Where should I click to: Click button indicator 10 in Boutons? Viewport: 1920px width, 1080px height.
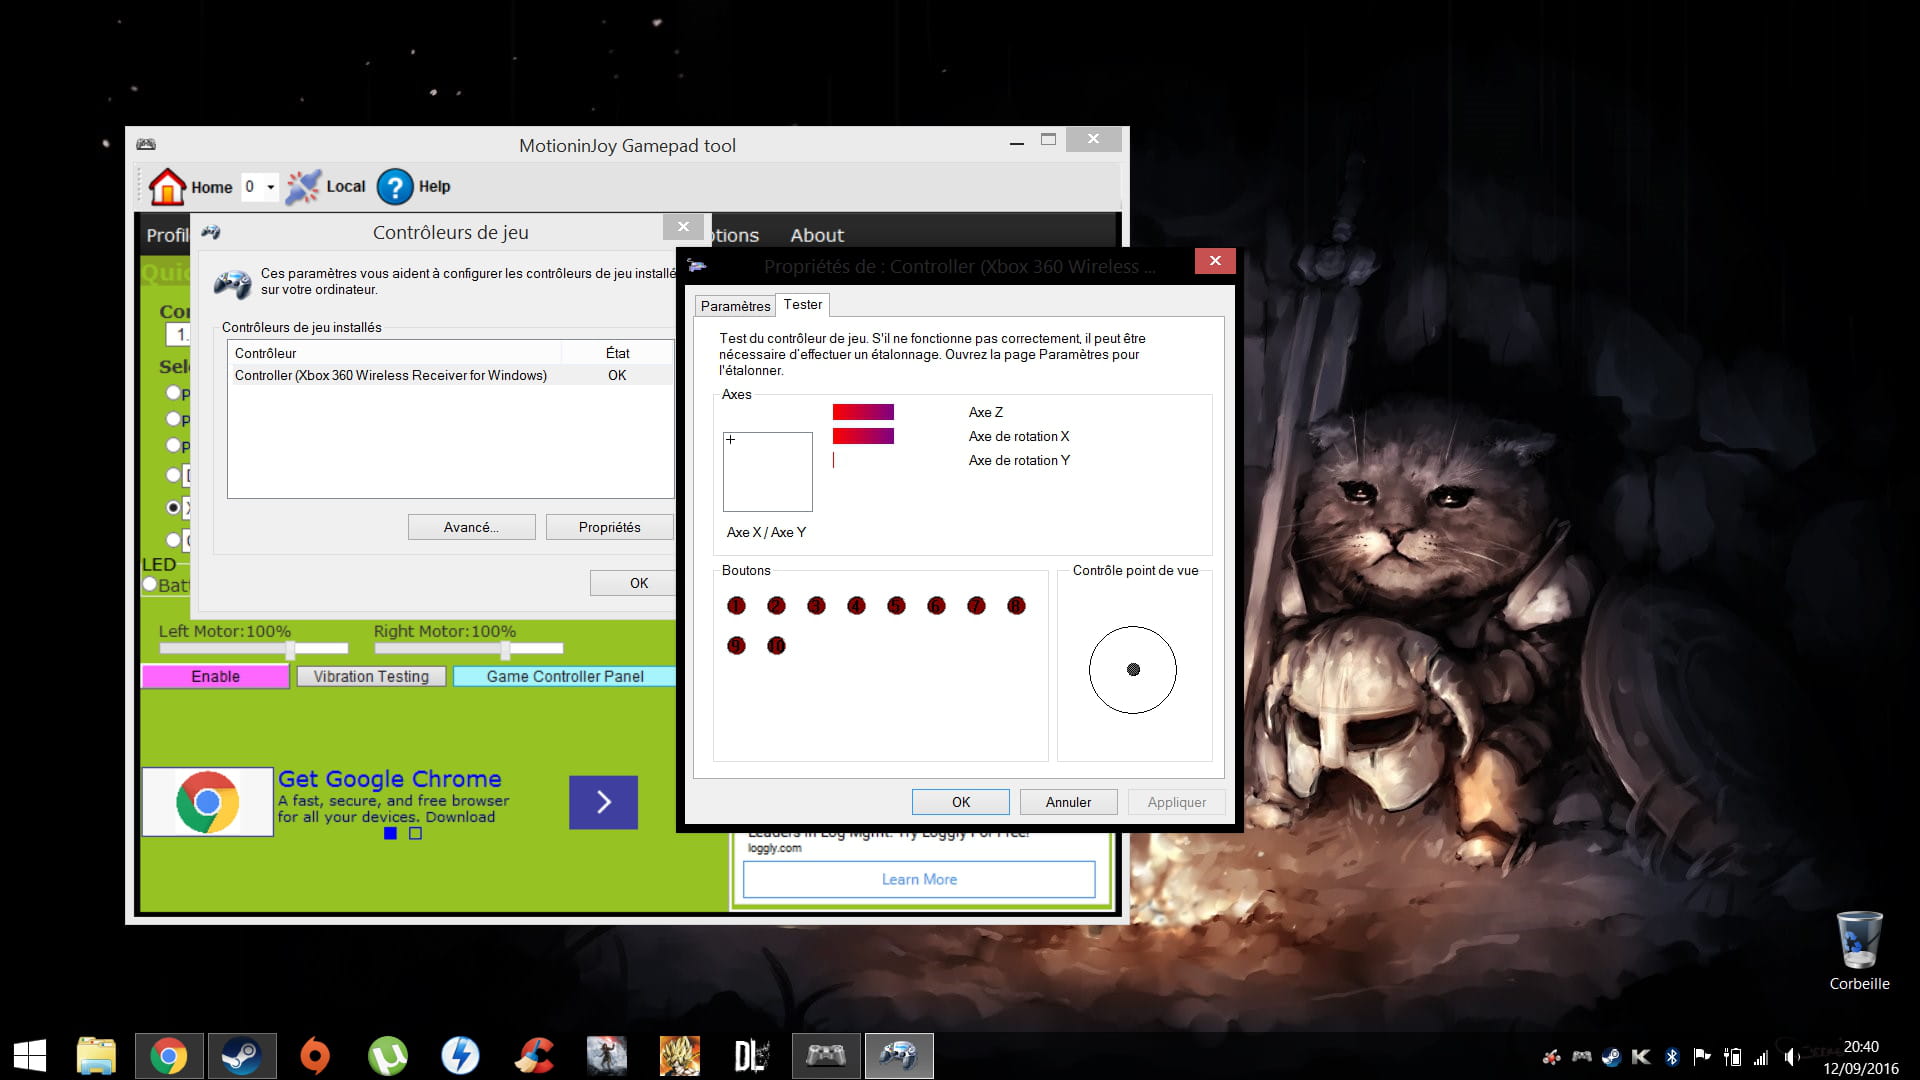point(776,645)
